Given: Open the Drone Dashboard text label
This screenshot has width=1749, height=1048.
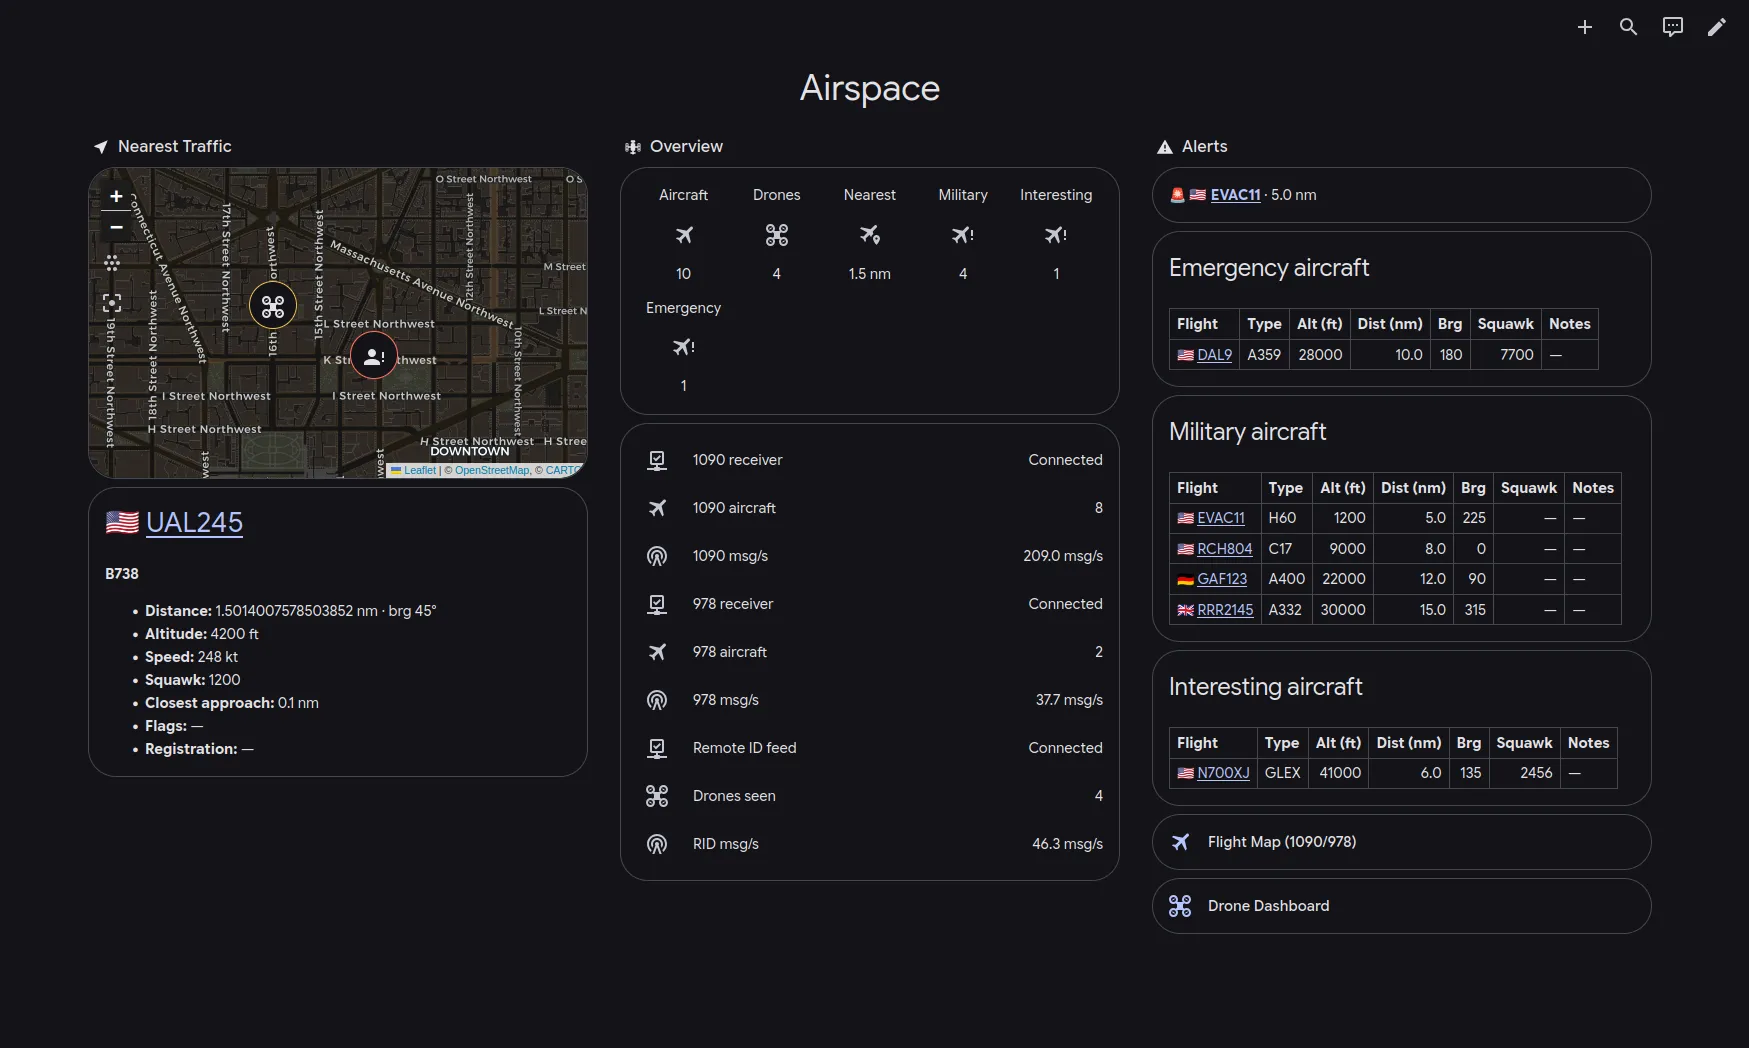Looking at the screenshot, I should coord(1268,906).
